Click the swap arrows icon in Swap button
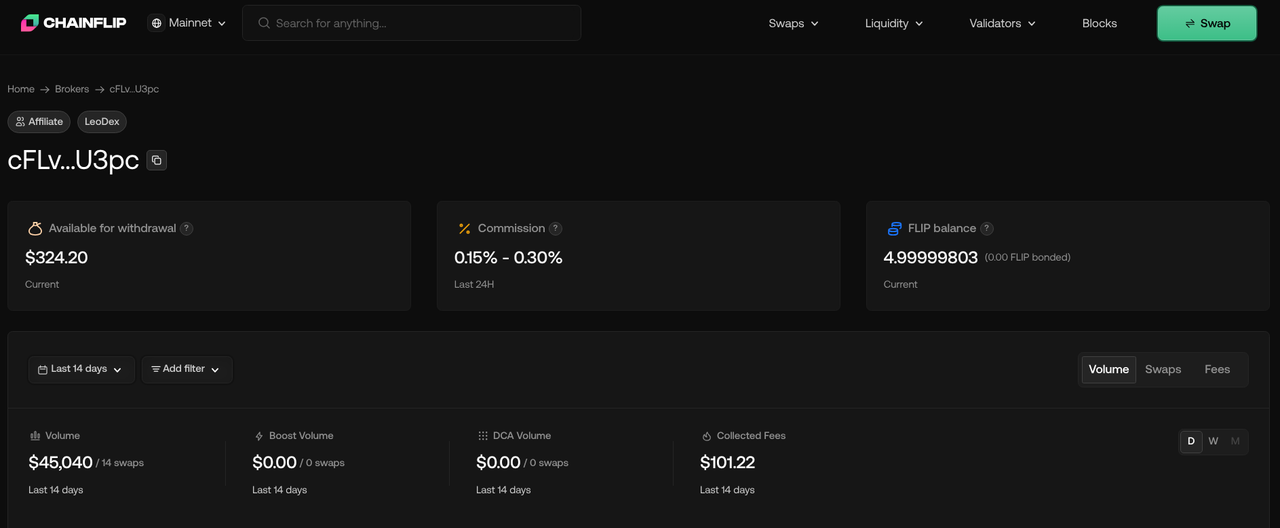 [1189, 23]
